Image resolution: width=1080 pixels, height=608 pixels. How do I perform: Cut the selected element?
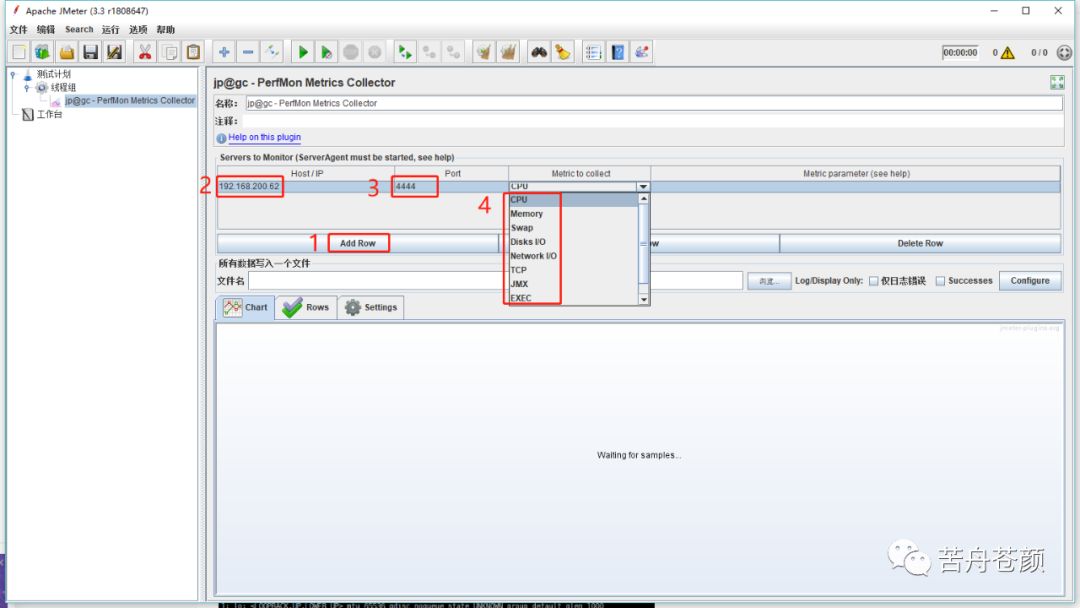[x=145, y=52]
